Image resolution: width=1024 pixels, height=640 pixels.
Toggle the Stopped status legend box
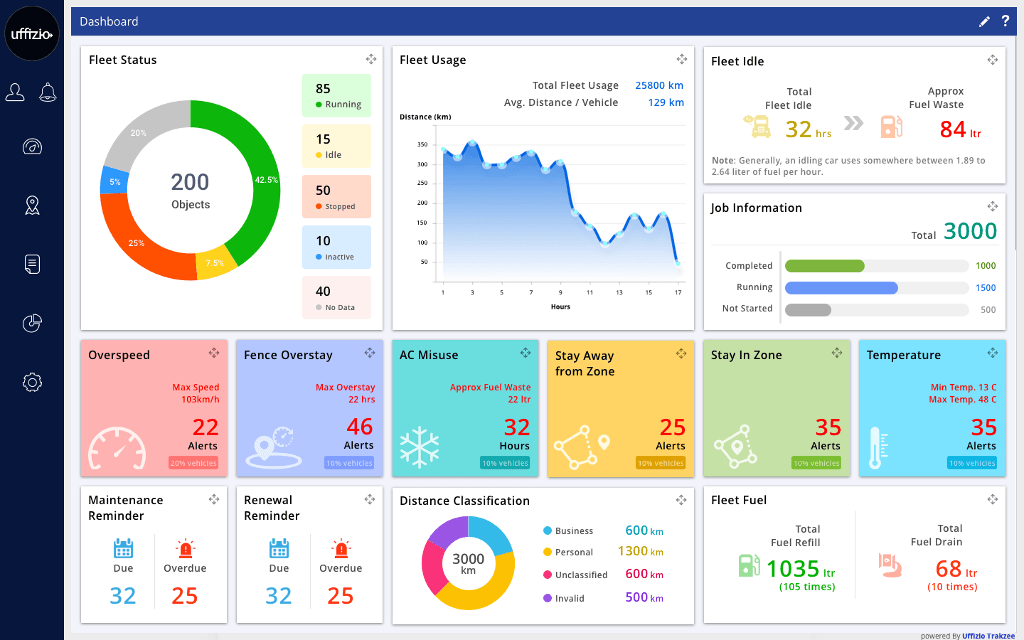tap(336, 197)
